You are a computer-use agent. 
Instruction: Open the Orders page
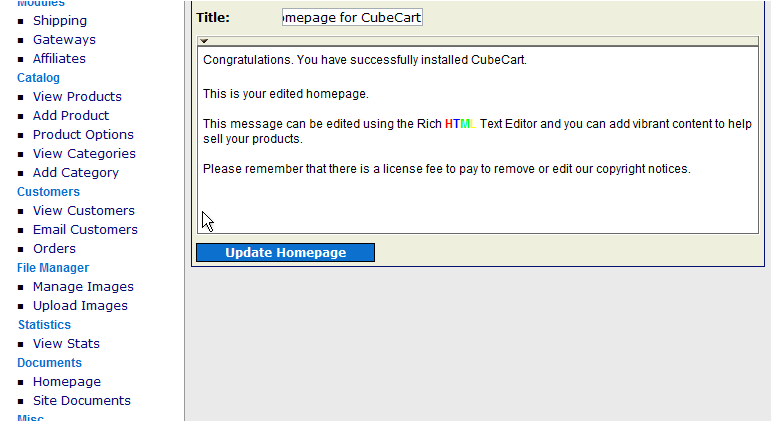[54, 248]
